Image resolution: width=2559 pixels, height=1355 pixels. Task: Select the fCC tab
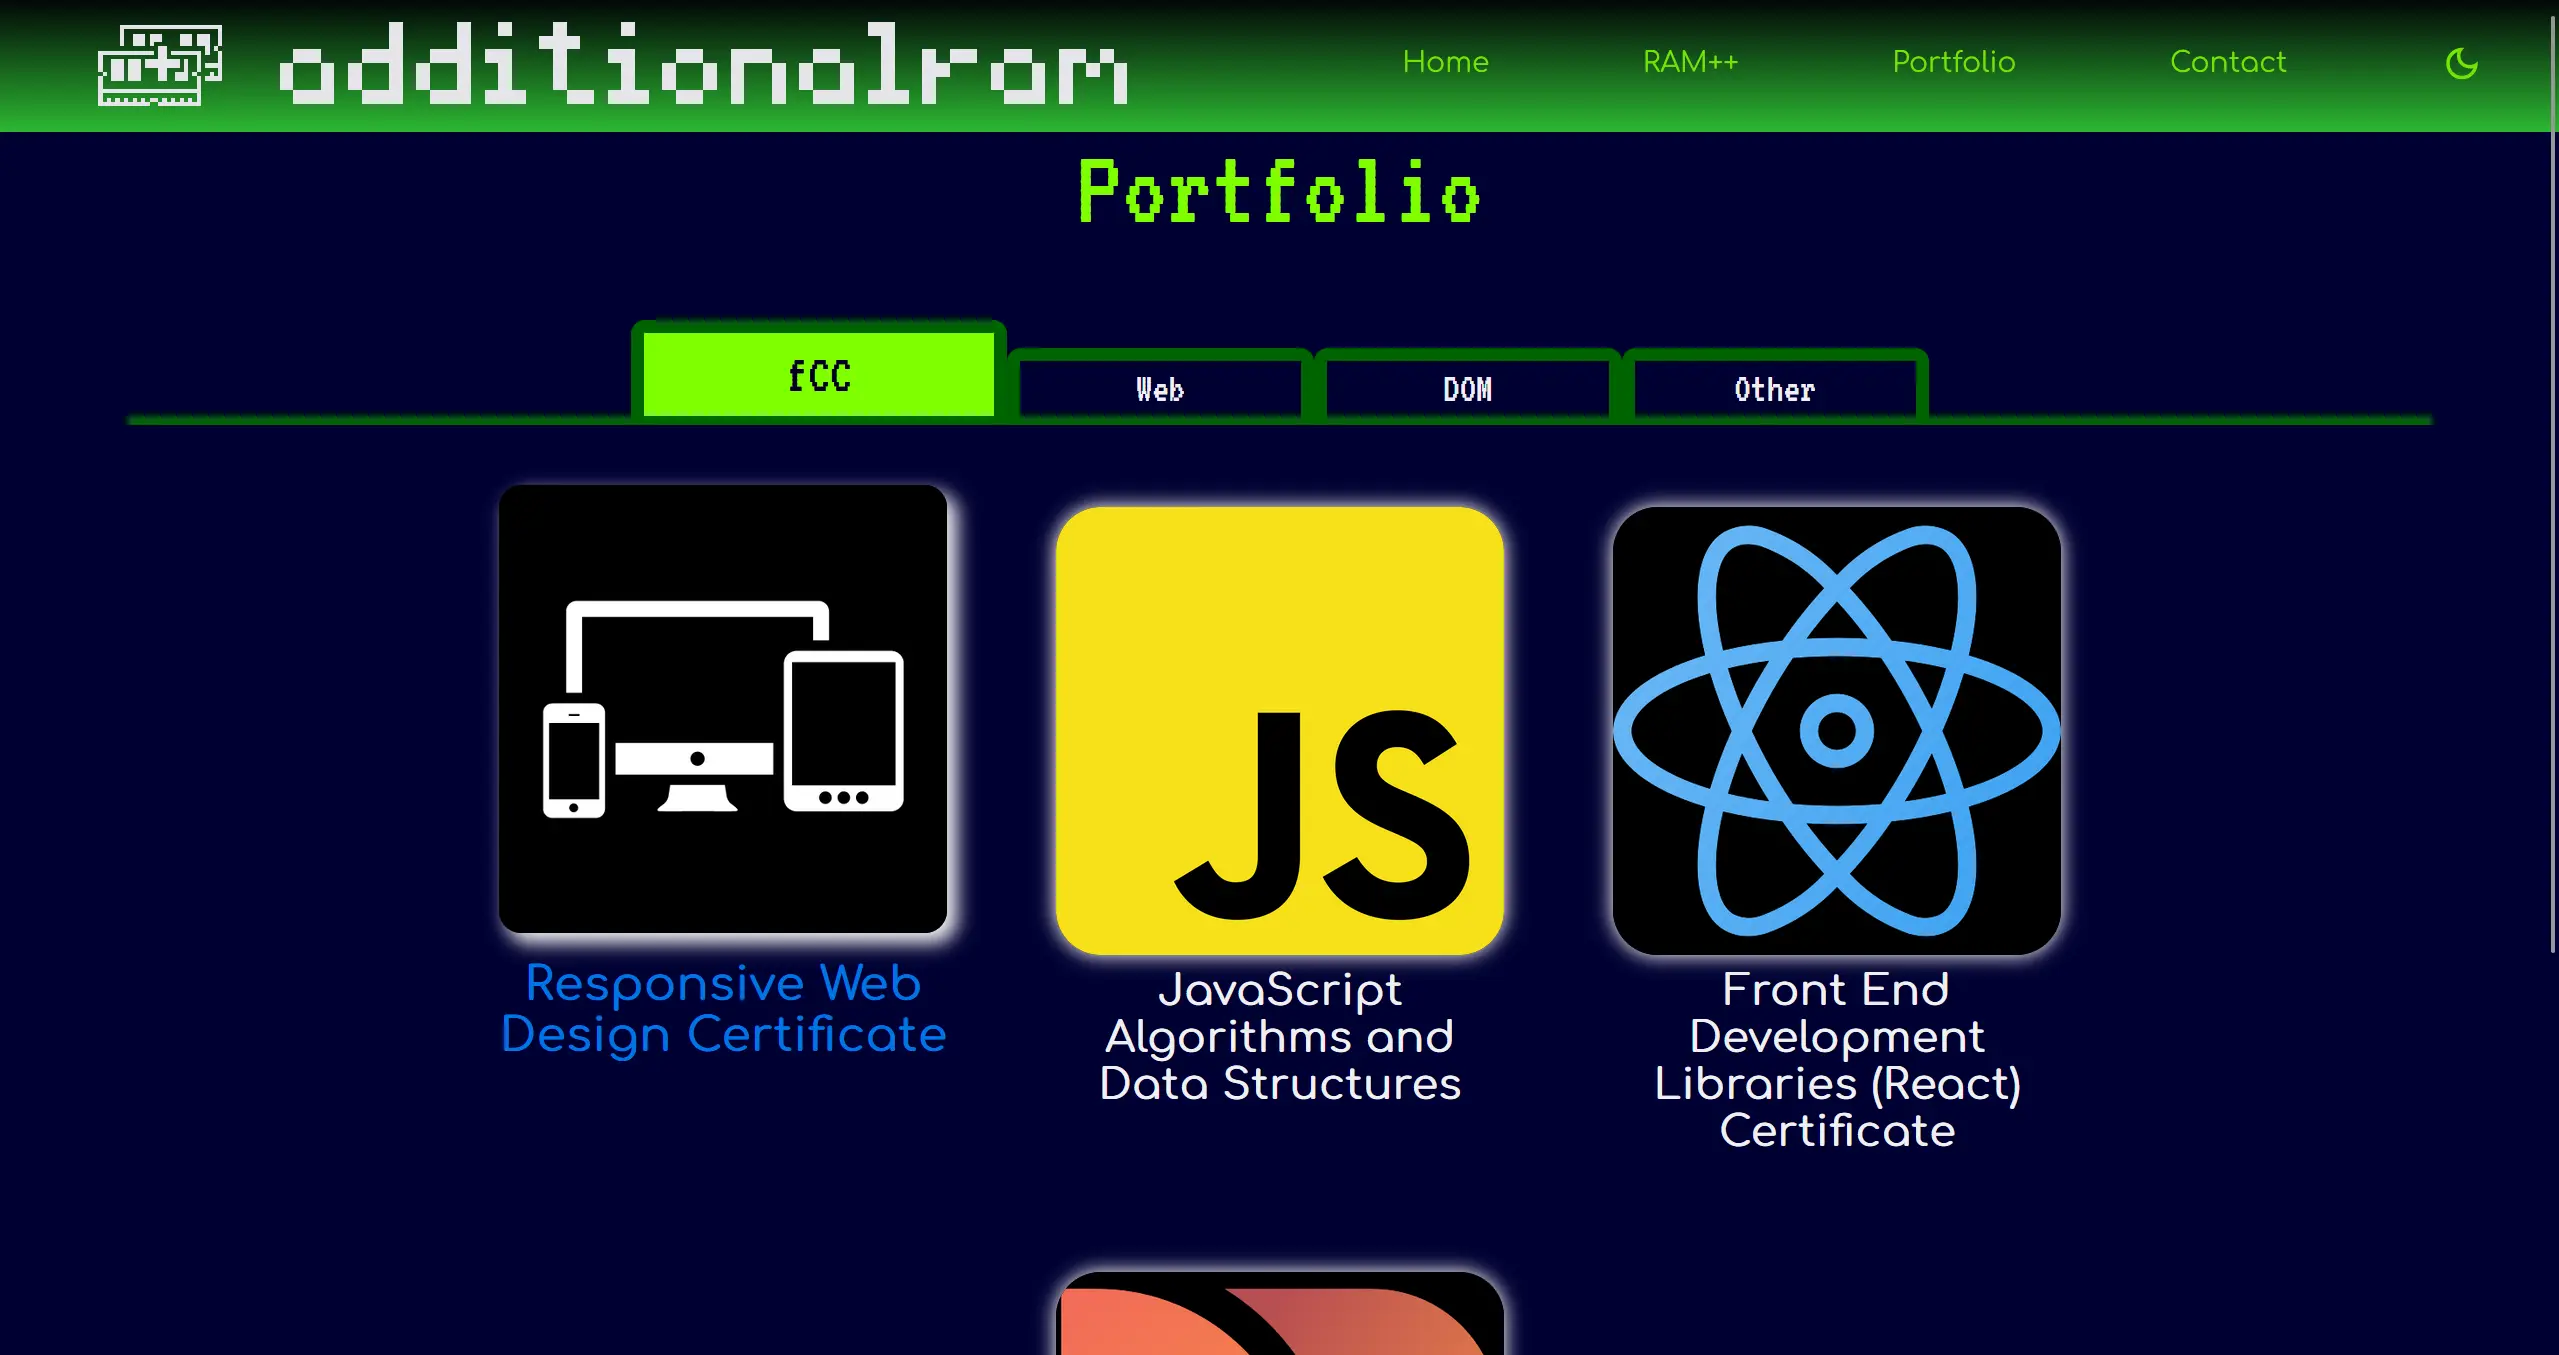(818, 374)
